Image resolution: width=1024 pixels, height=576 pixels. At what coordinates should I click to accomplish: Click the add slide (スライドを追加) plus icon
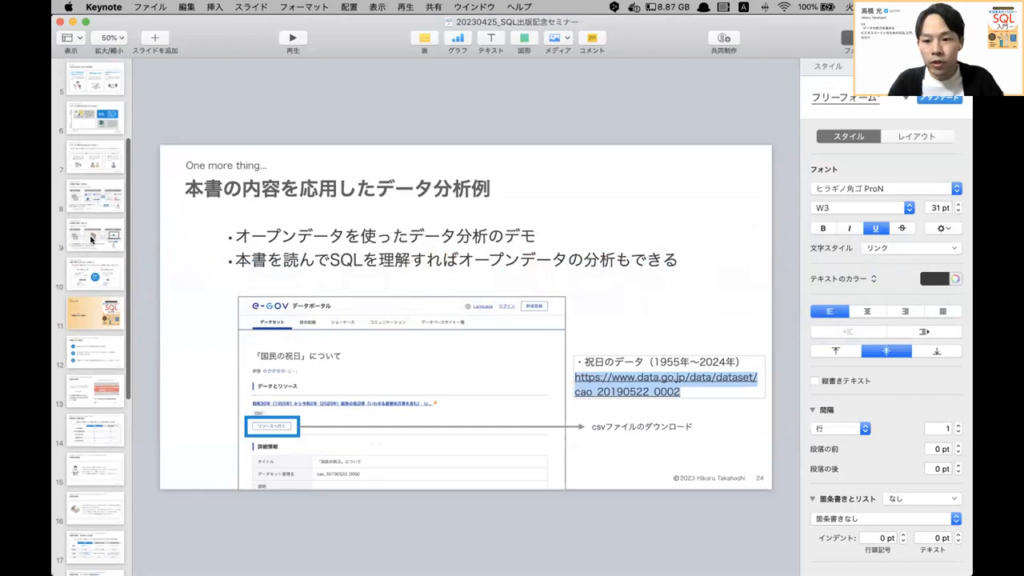click(x=154, y=38)
